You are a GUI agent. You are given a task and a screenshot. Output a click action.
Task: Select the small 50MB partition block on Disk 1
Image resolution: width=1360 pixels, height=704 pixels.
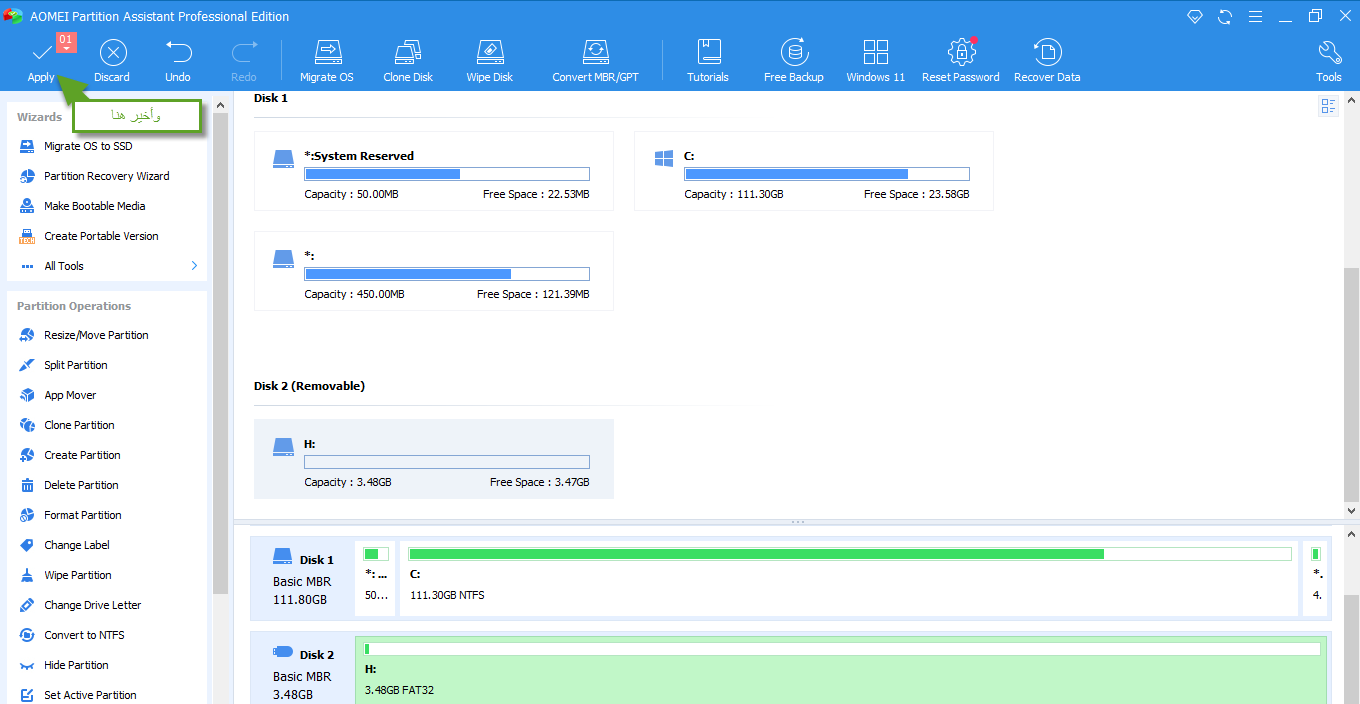tap(377, 579)
